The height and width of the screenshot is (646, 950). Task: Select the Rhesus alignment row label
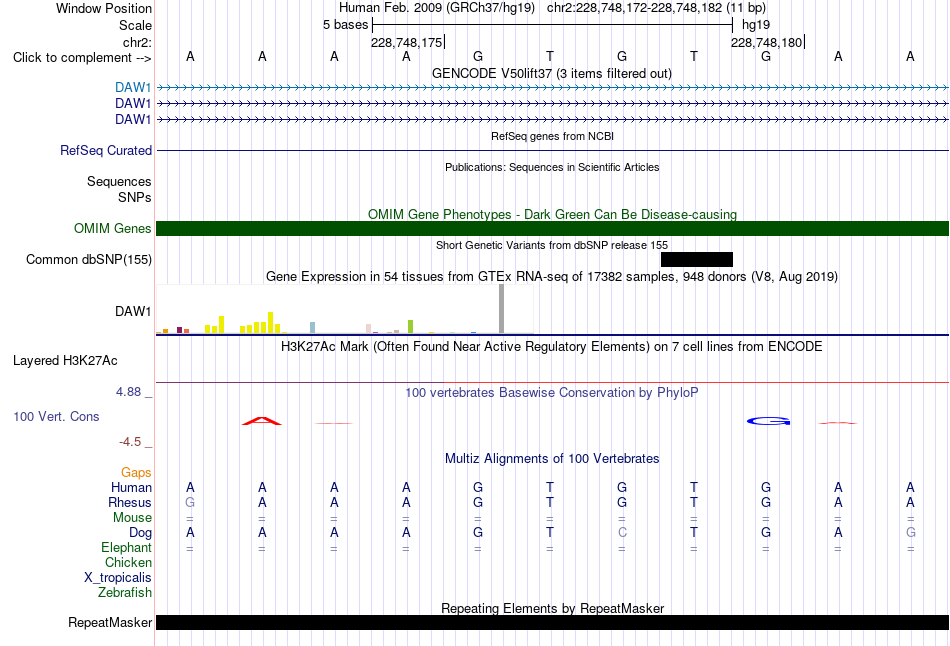click(x=130, y=502)
